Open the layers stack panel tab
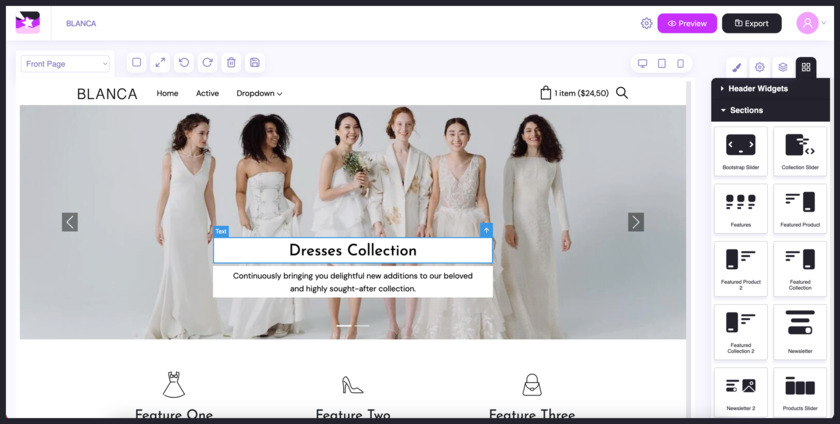The height and width of the screenshot is (424, 840). click(783, 68)
